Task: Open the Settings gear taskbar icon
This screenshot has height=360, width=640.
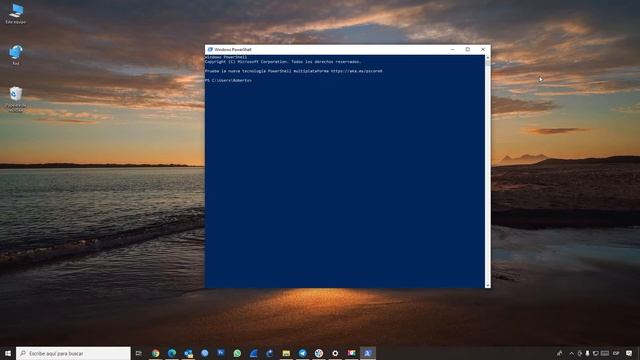Action: point(335,353)
